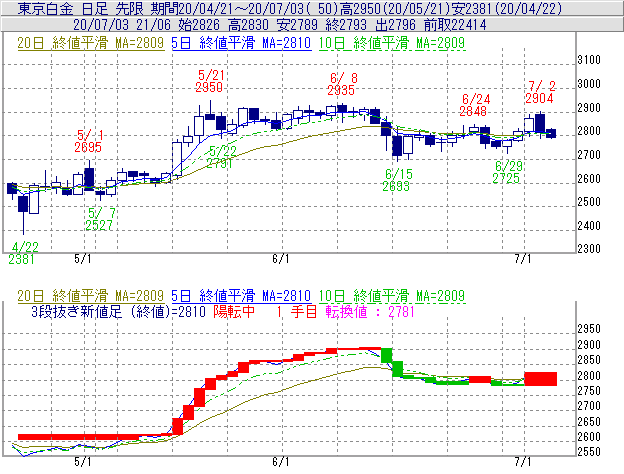The height and width of the screenshot is (474, 624).
Task: Click the 6/1 date label under lower chart
Action: pos(281,462)
